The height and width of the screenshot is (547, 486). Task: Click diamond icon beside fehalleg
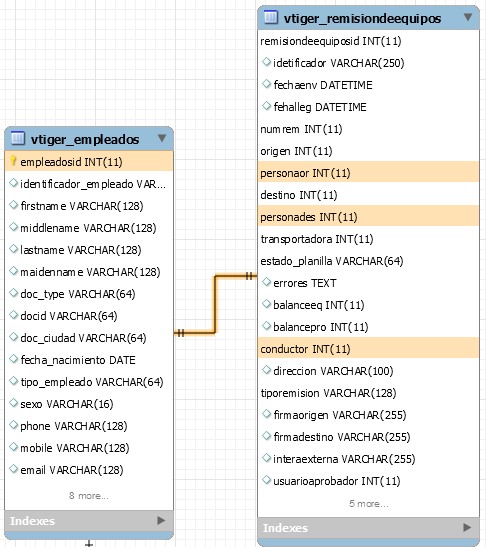point(267,106)
